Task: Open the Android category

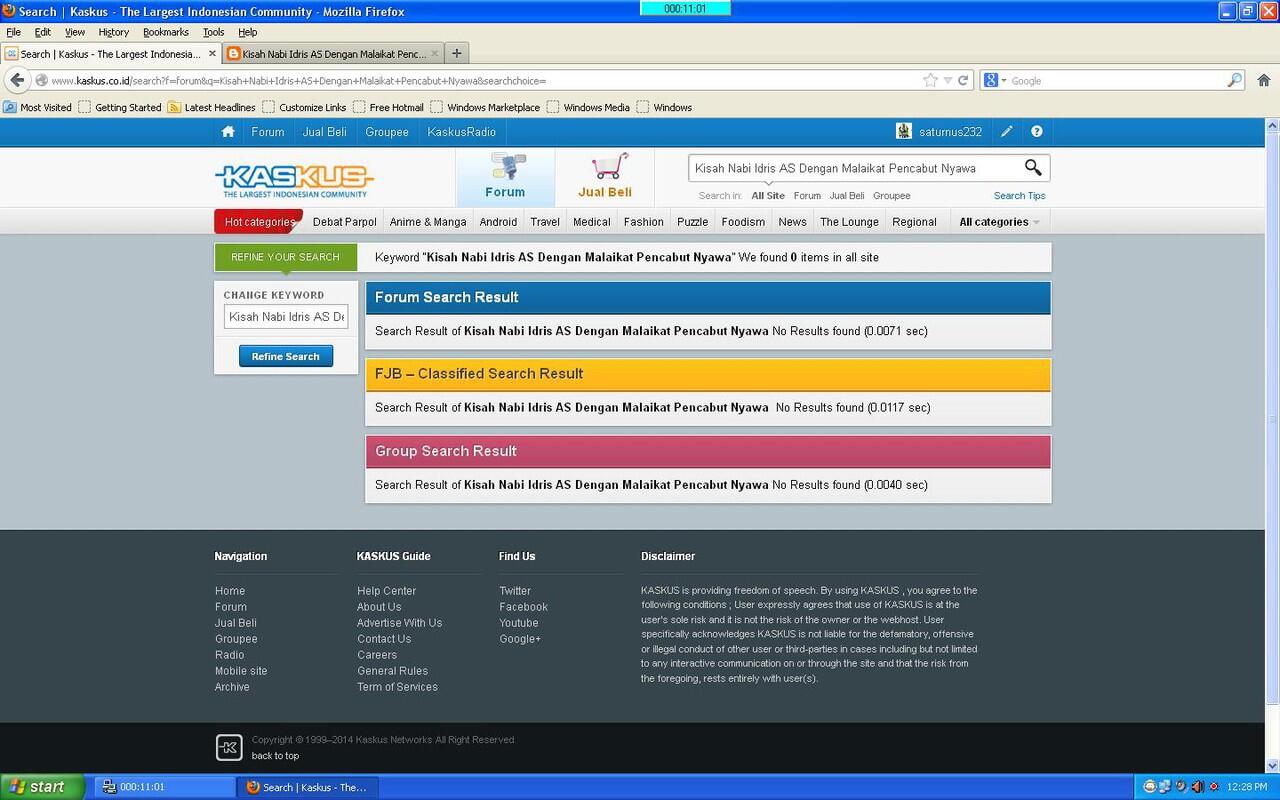Action: point(498,222)
